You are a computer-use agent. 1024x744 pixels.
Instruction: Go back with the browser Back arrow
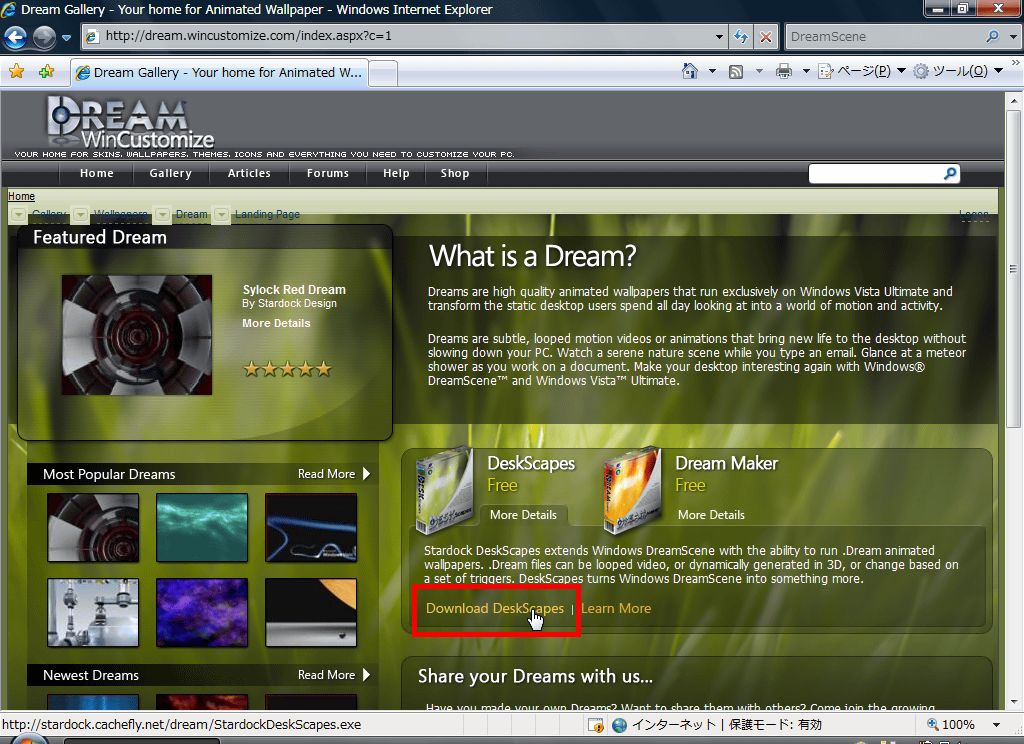tap(16, 37)
